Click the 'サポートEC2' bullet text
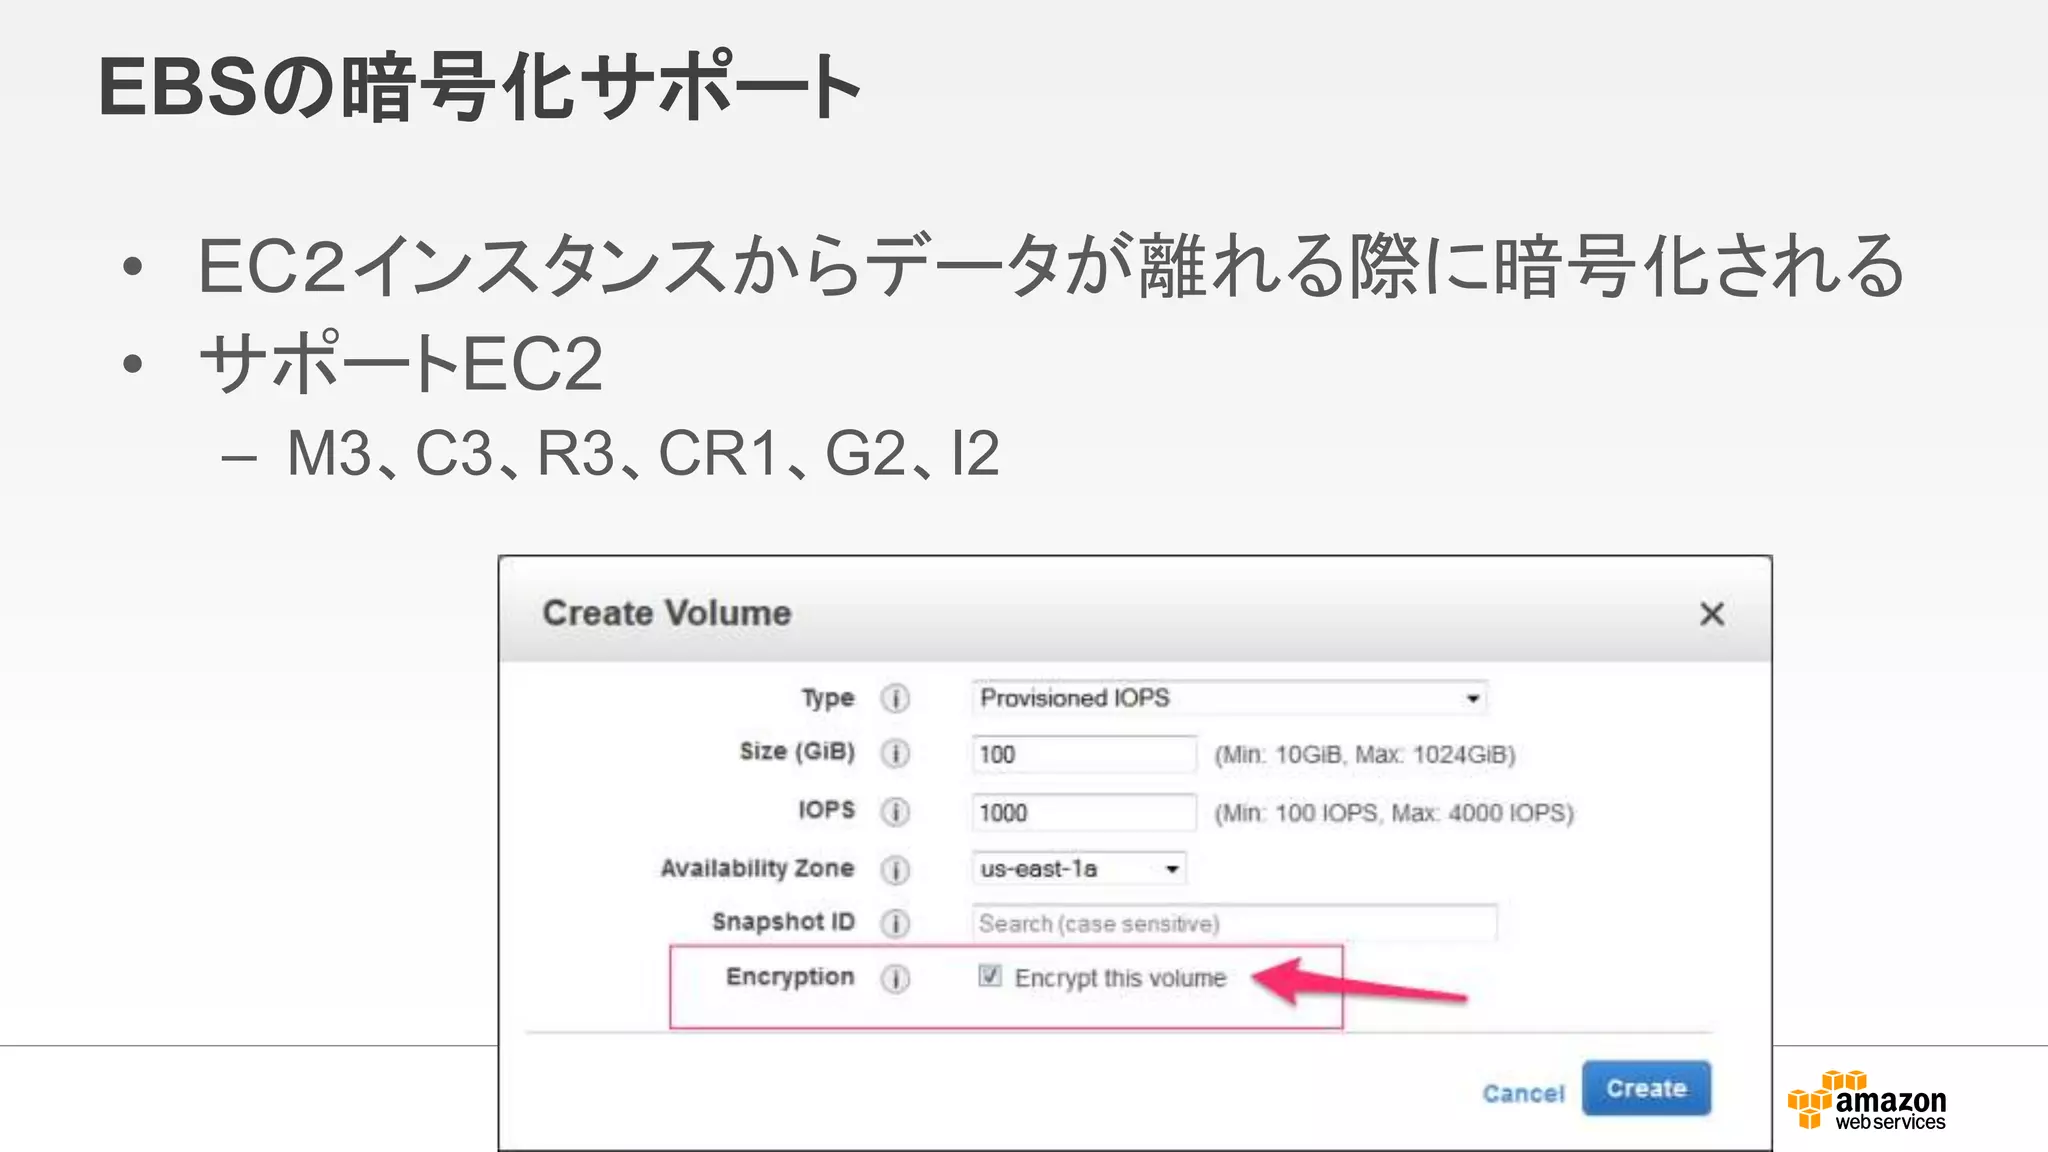Viewport: 2048px width, 1152px height. click(401, 363)
